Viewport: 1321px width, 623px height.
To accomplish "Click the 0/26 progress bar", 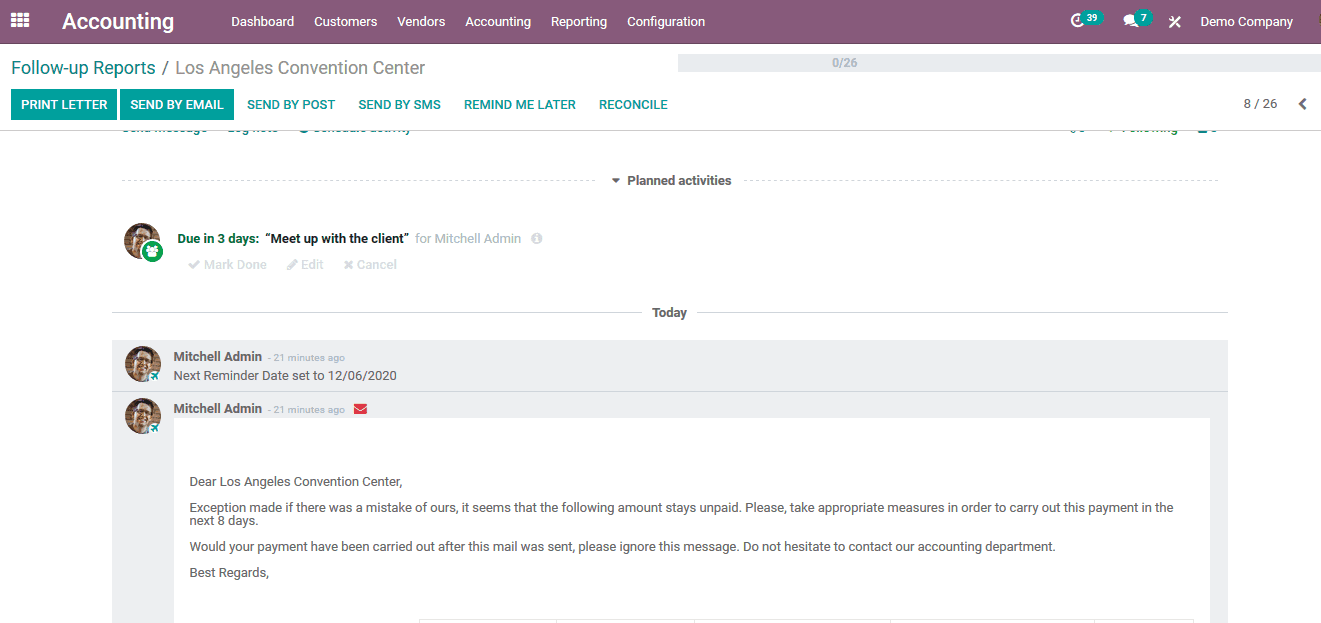I will click(x=999, y=63).
